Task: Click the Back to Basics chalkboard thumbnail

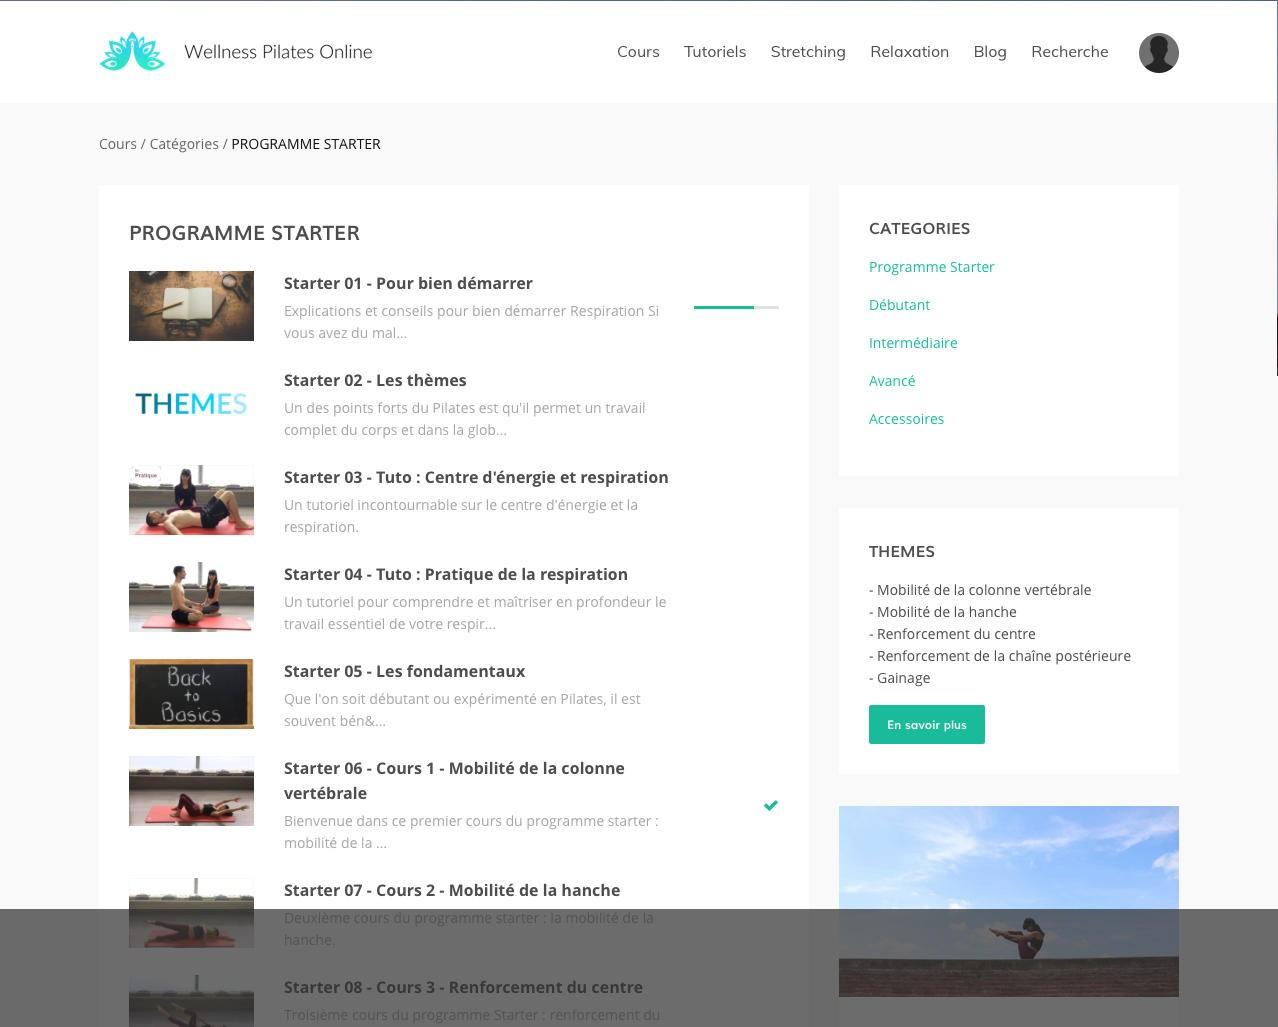Action: click(191, 694)
